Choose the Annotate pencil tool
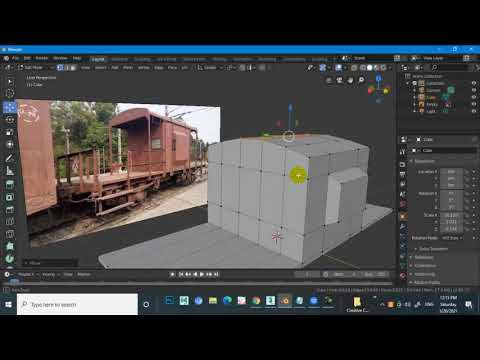480x360 pixels. (10, 158)
